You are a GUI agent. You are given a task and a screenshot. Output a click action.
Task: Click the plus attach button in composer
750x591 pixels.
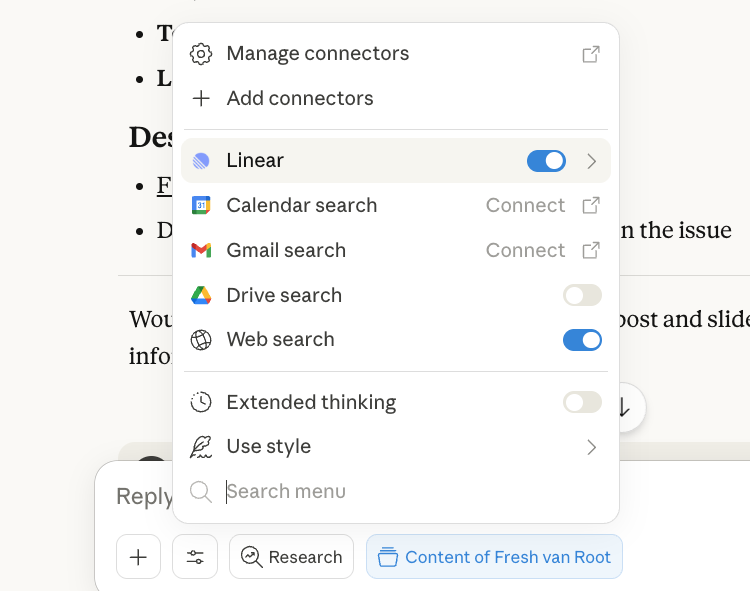(x=139, y=557)
